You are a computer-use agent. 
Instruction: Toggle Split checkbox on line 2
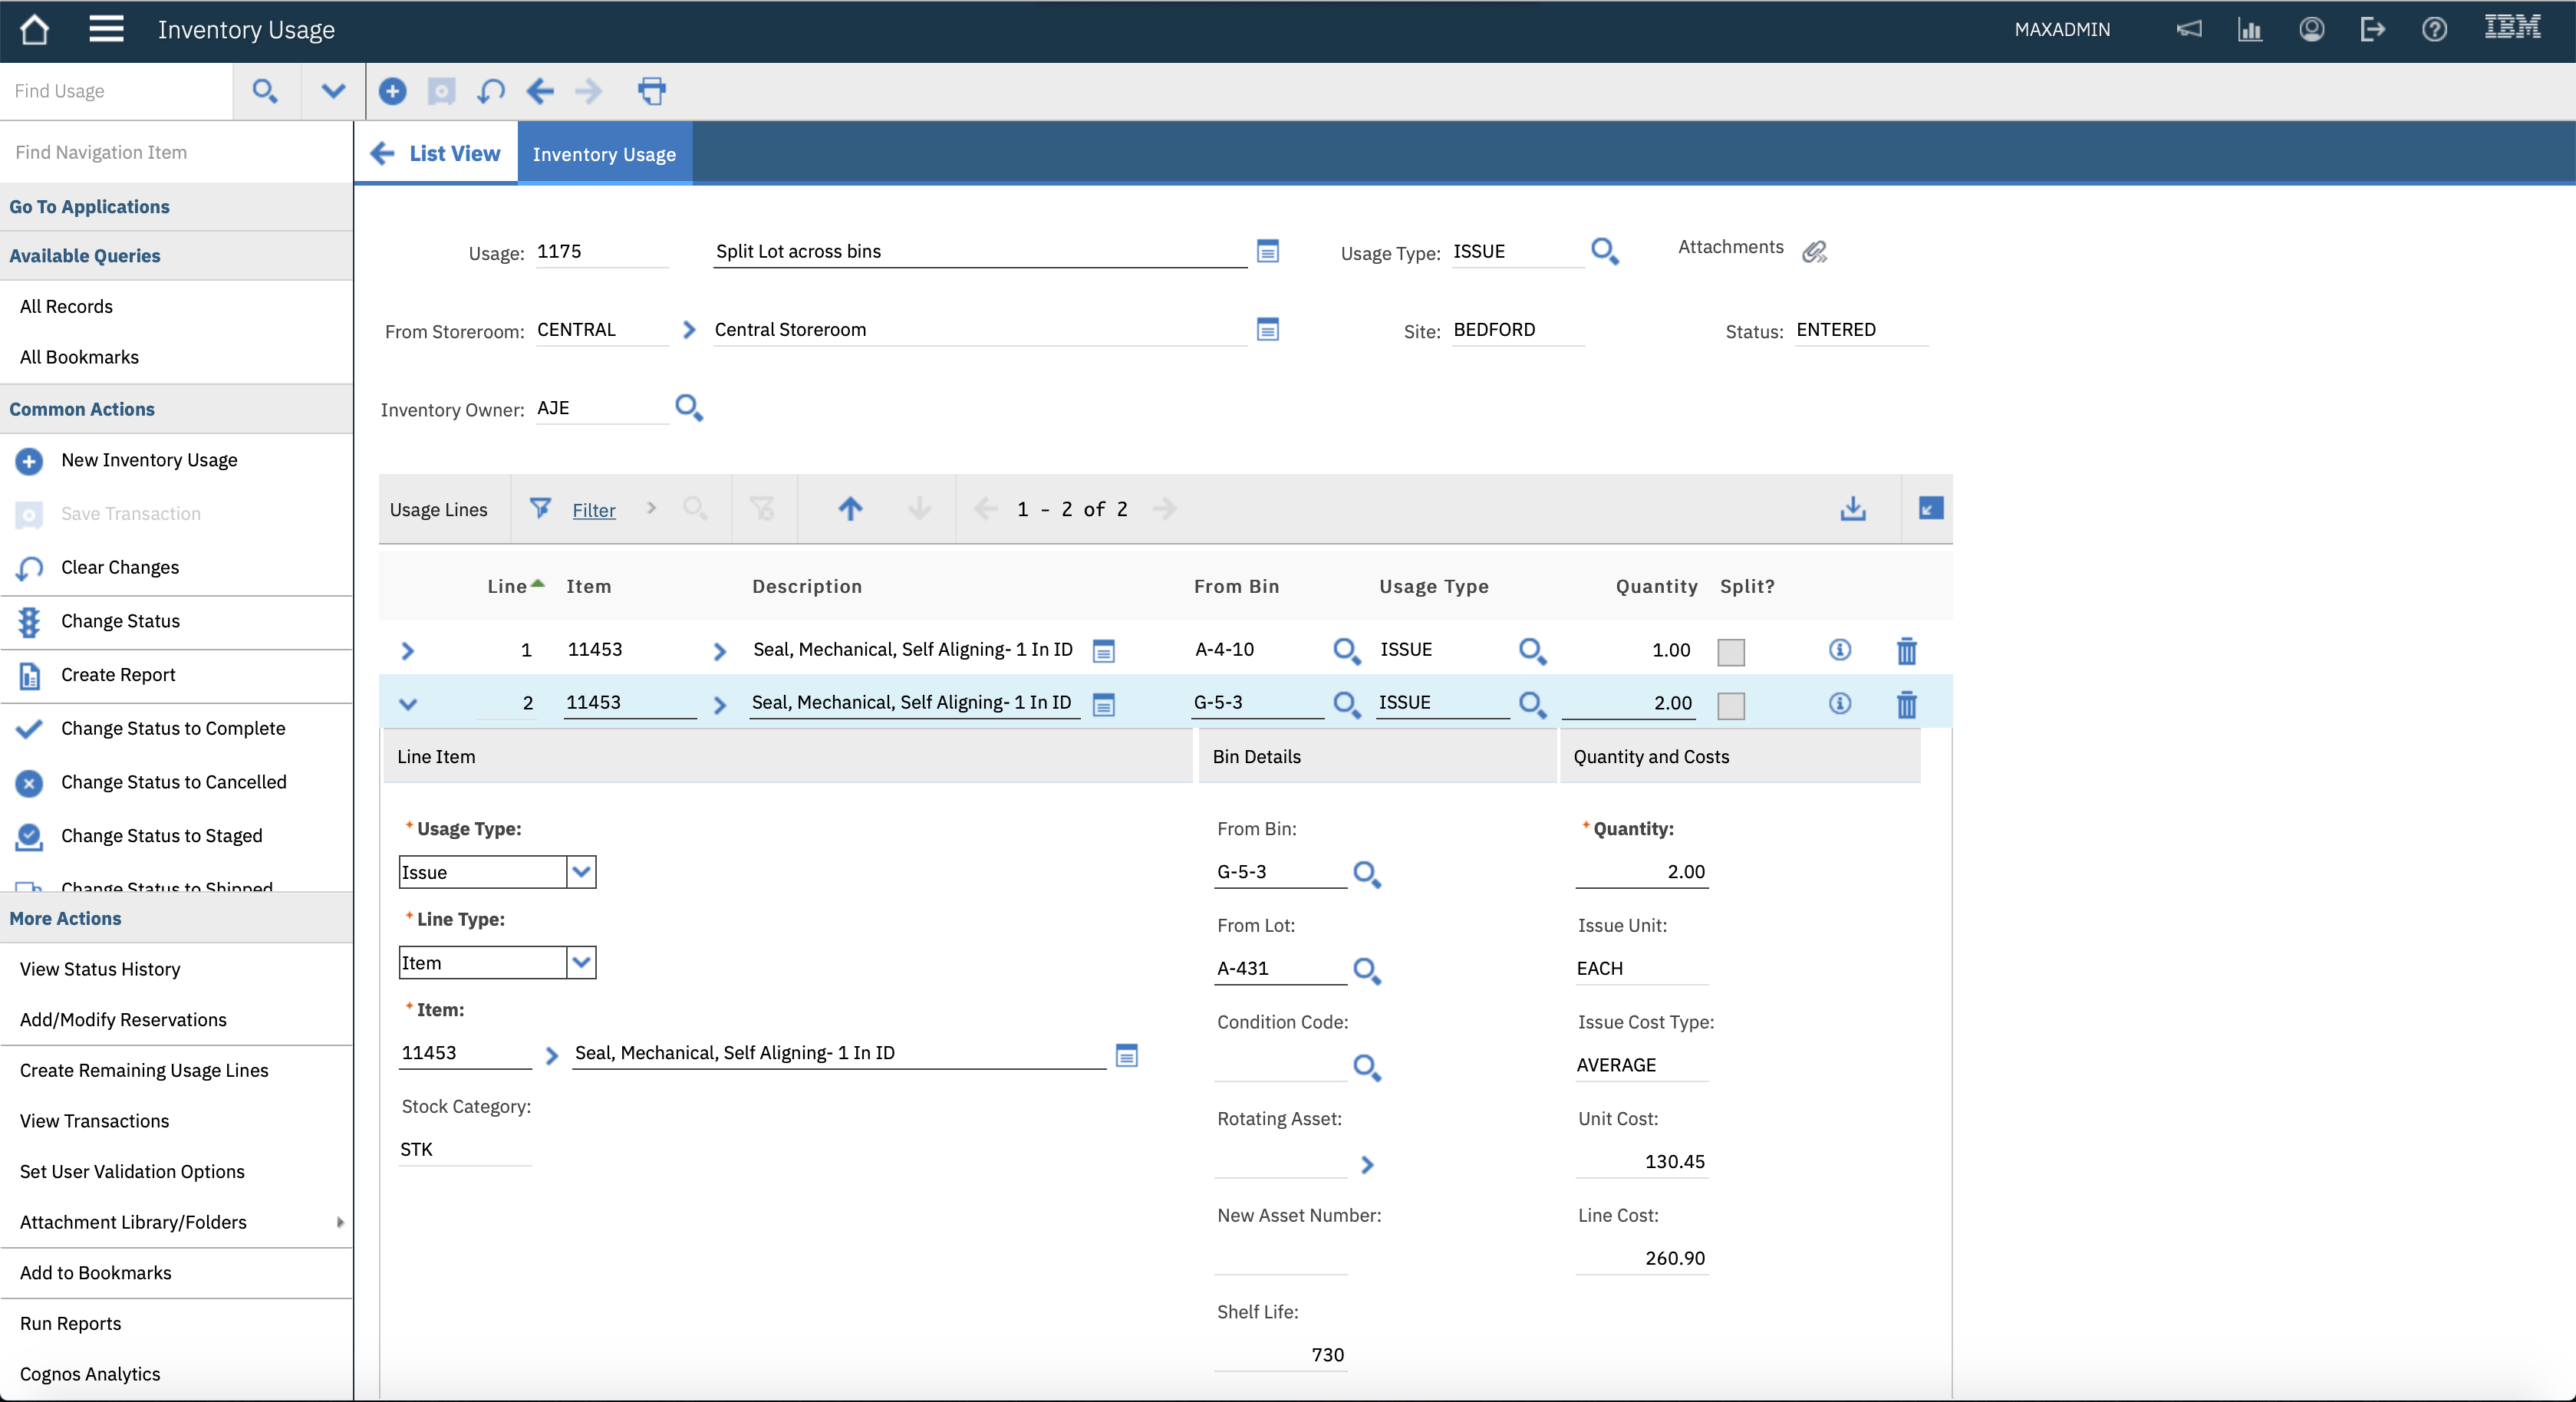coord(1731,705)
